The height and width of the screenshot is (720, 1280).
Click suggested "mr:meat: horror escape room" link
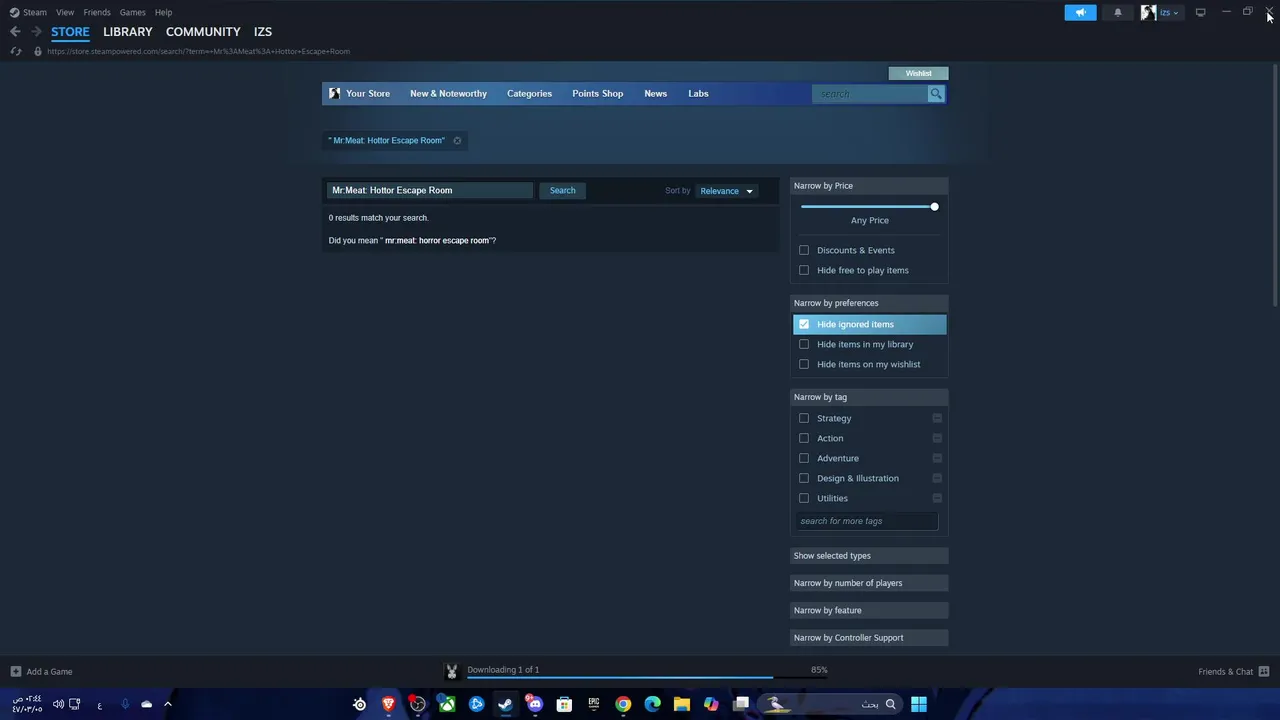[x=437, y=241]
